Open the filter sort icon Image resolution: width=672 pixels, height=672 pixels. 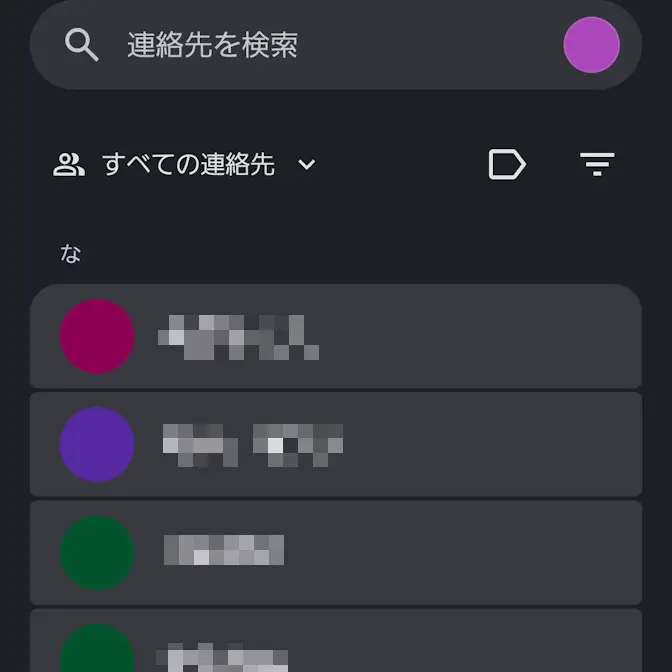(597, 164)
